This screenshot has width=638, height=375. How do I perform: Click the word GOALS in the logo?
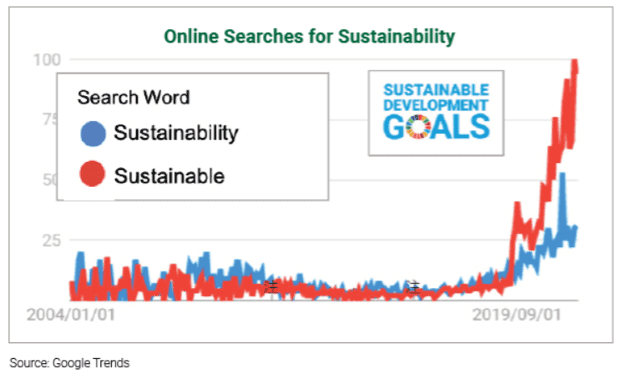[x=436, y=127]
